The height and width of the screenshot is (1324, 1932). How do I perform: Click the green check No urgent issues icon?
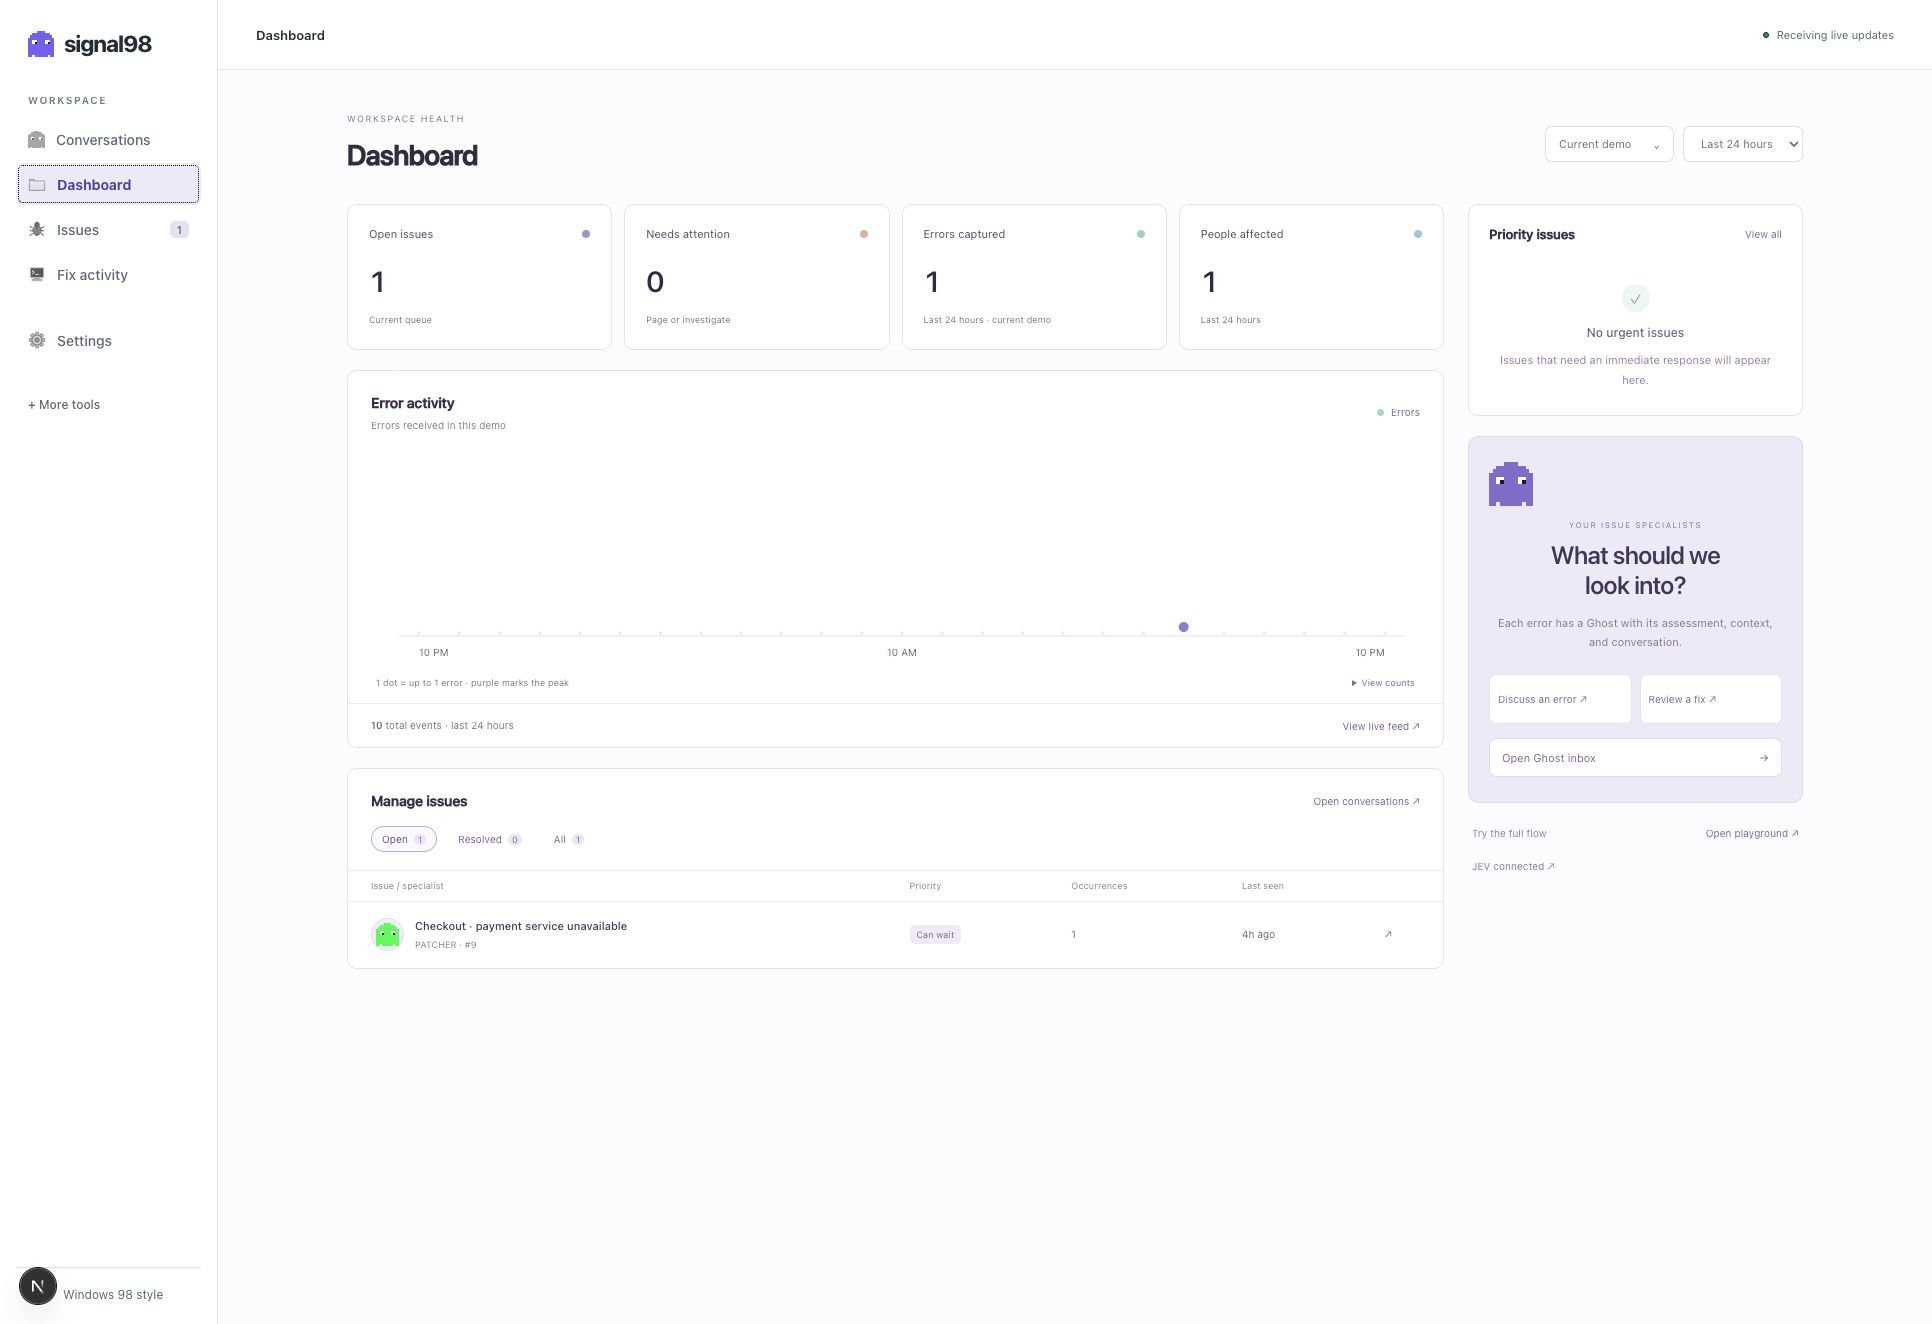pos(1635,298)
